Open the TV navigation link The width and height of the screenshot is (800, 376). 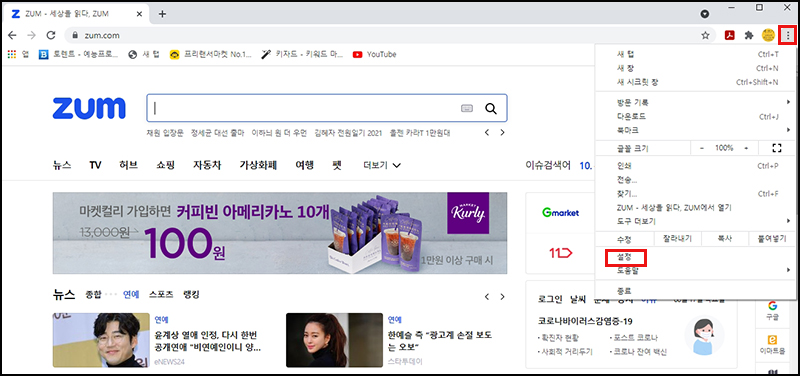pos(95,165)
